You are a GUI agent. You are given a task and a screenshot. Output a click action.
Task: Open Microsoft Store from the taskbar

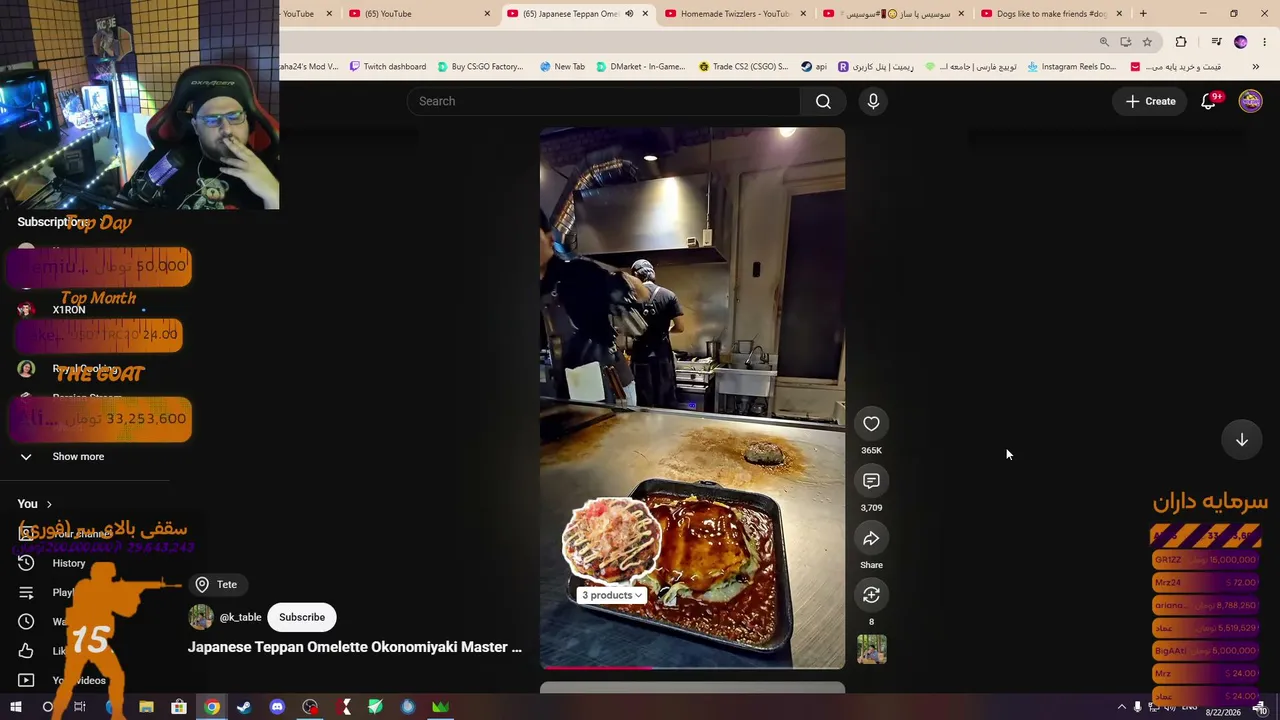[x=179, y=707]
